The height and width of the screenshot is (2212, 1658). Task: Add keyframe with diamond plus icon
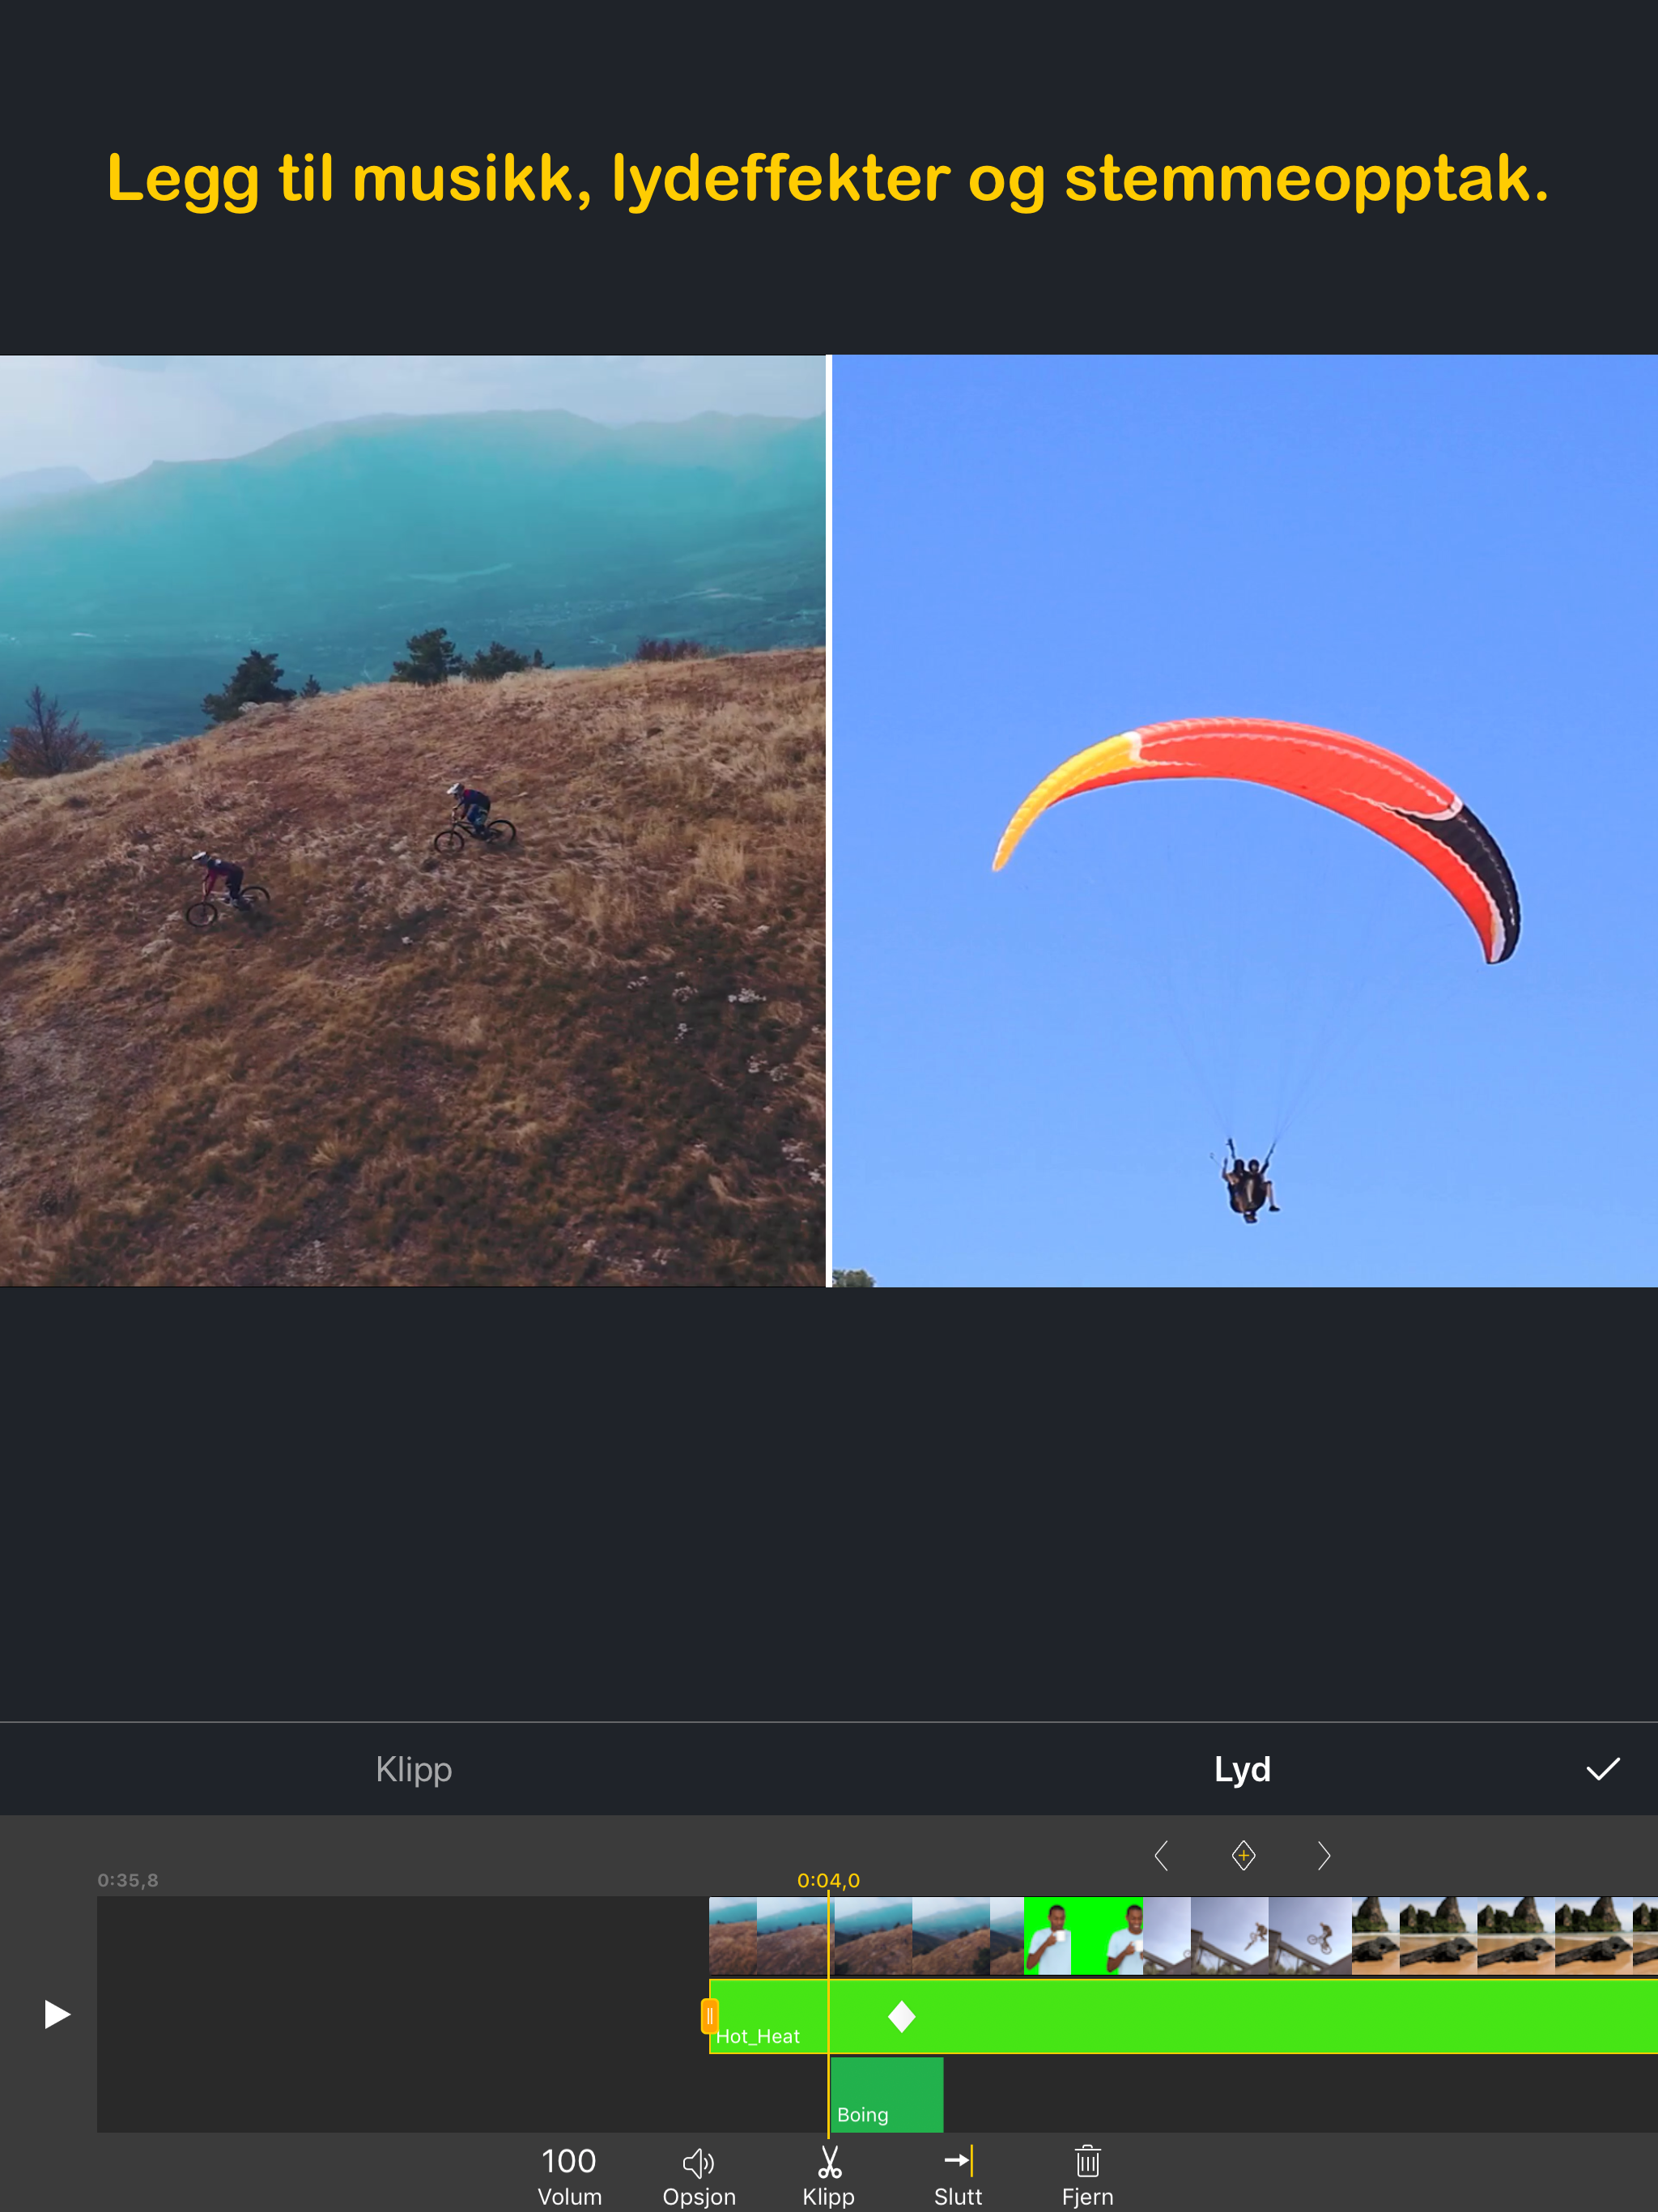point(1243,1856)
